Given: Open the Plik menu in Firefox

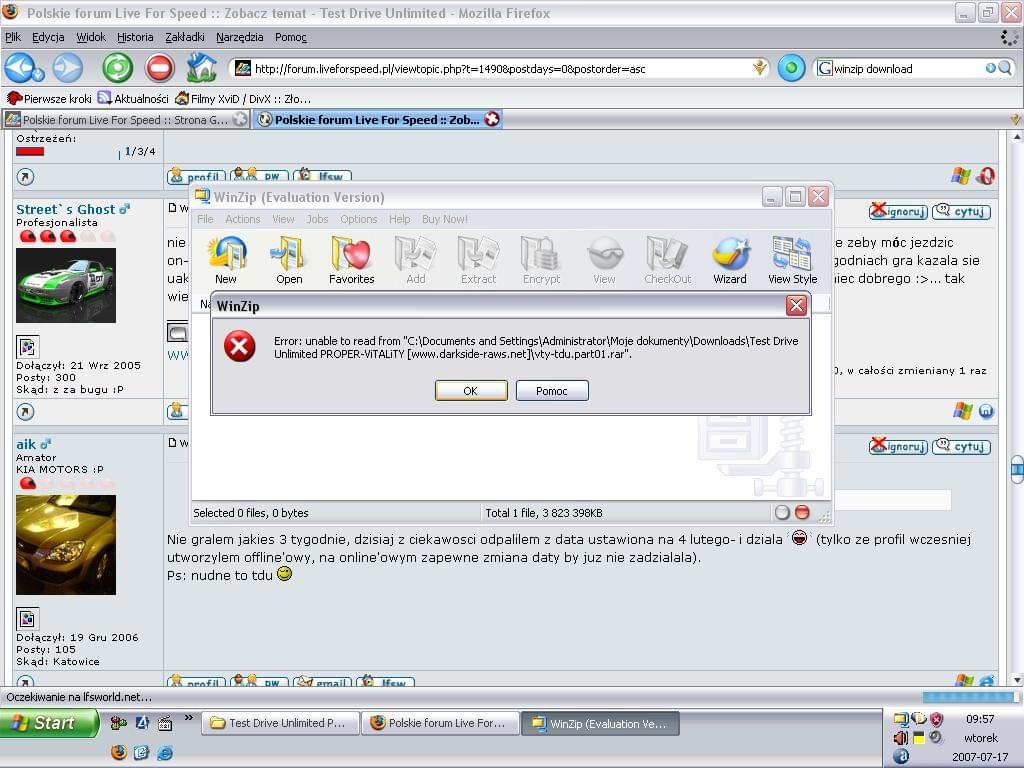Looking at the screenshot, I should 13,37.
